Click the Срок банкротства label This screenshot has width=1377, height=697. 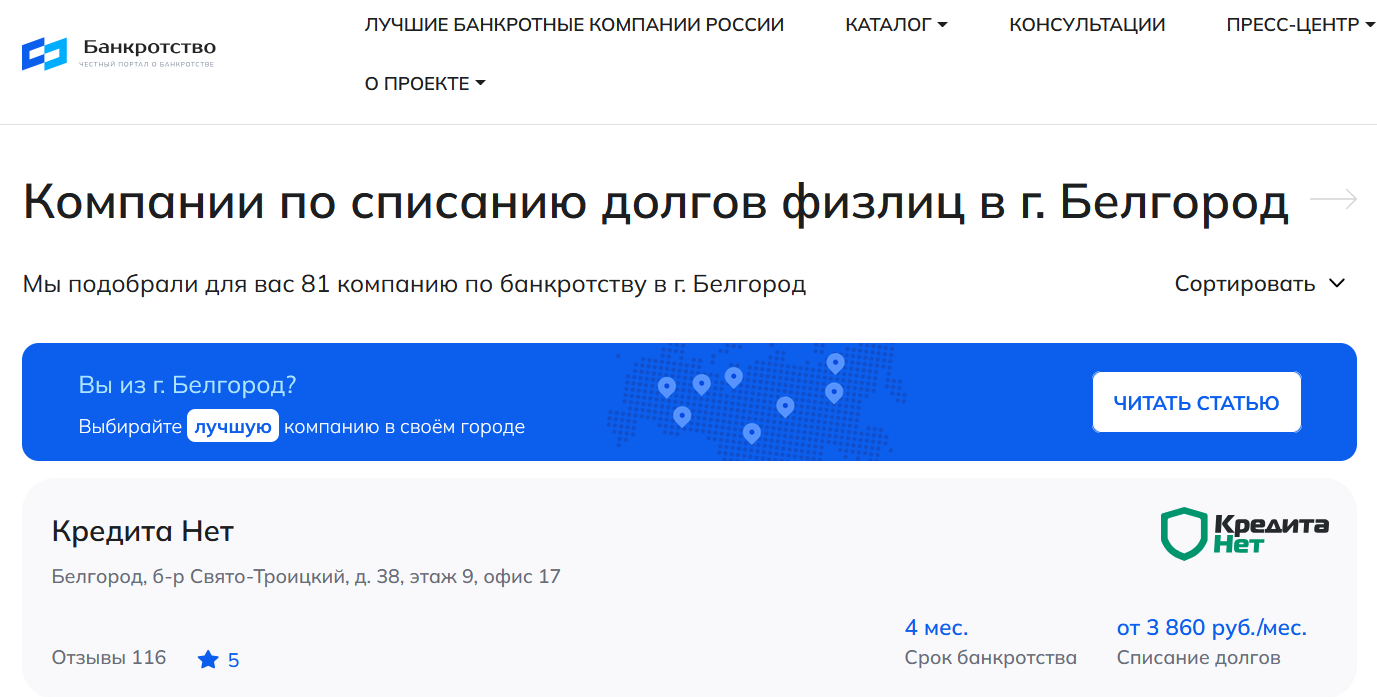click(x=991, y=658)
